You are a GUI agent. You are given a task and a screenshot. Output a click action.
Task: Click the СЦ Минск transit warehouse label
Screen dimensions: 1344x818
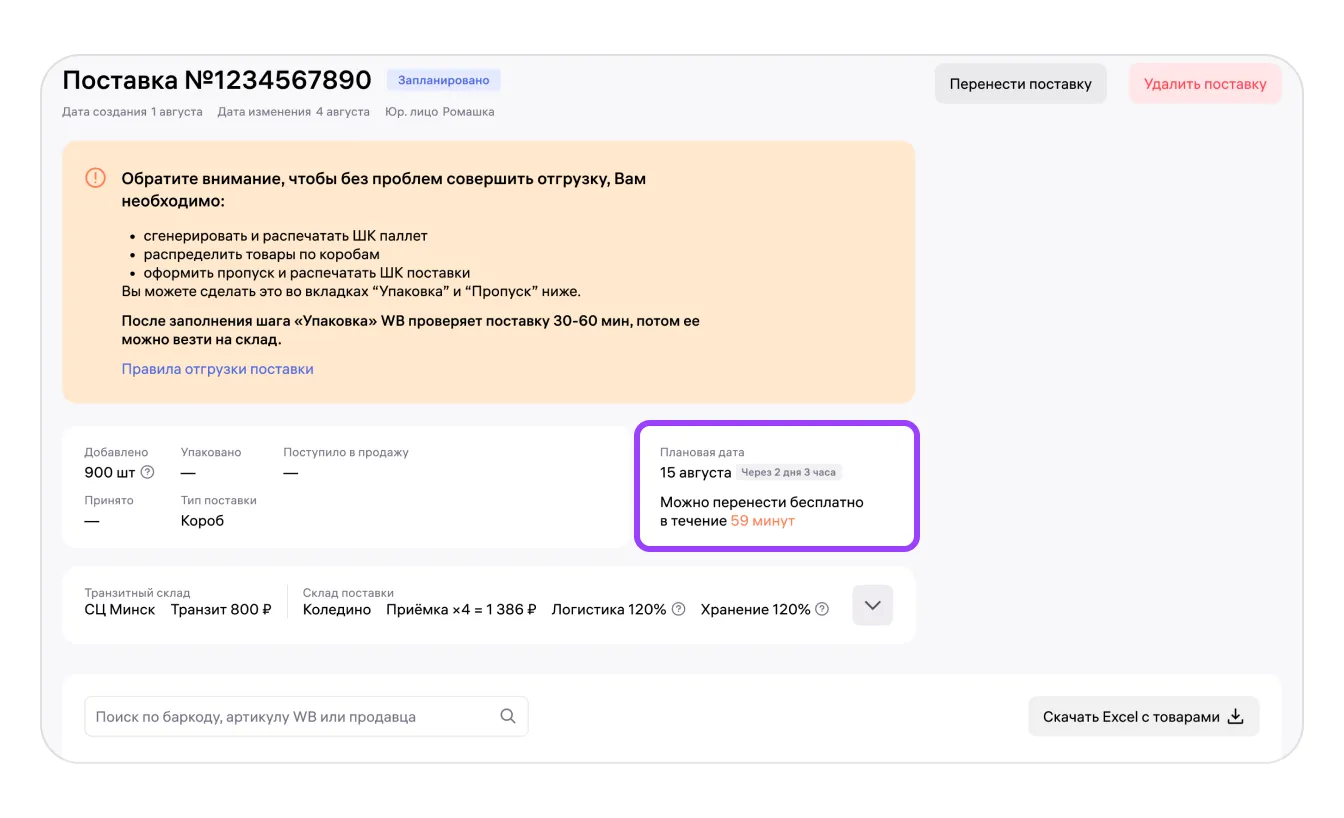(120, 609)
